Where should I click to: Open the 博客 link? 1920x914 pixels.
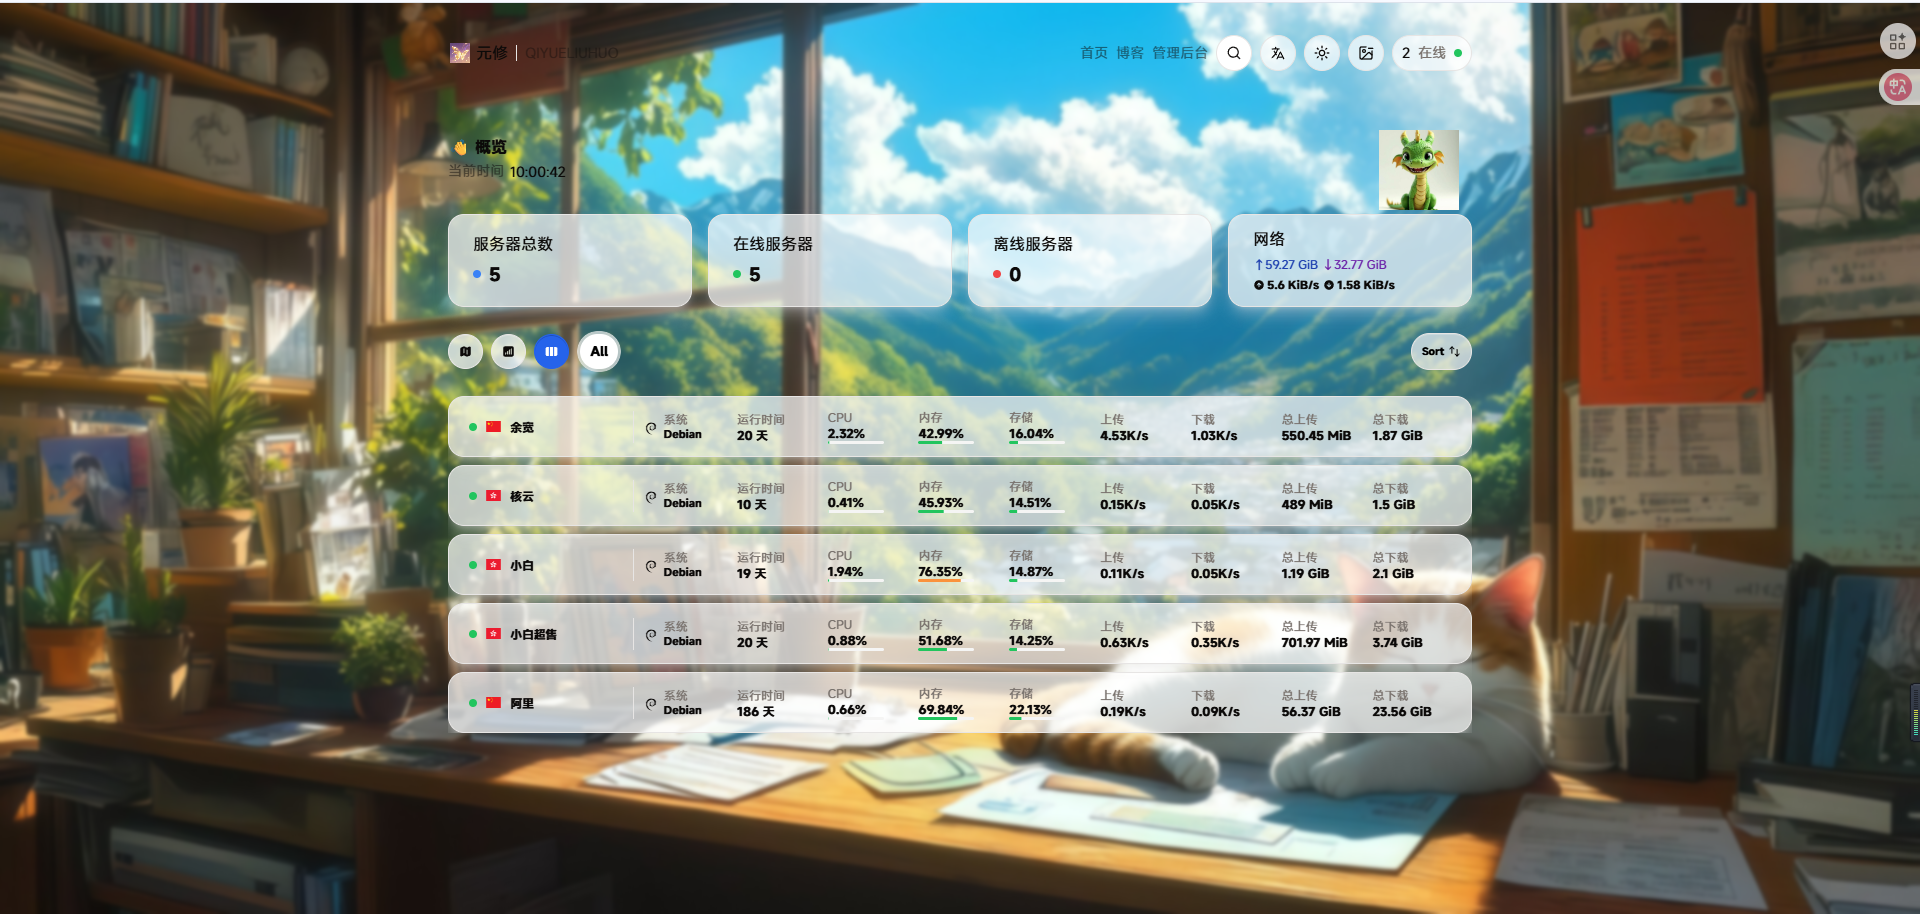coord(1129,53)
